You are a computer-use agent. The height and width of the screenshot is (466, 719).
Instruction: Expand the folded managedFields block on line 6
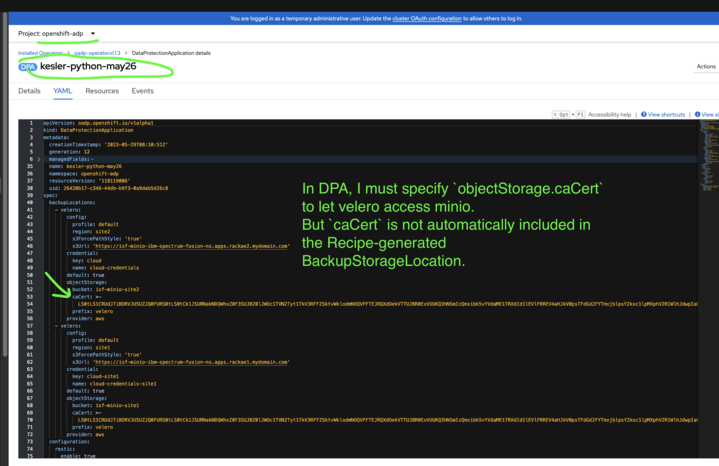click(x=39, y=159)
